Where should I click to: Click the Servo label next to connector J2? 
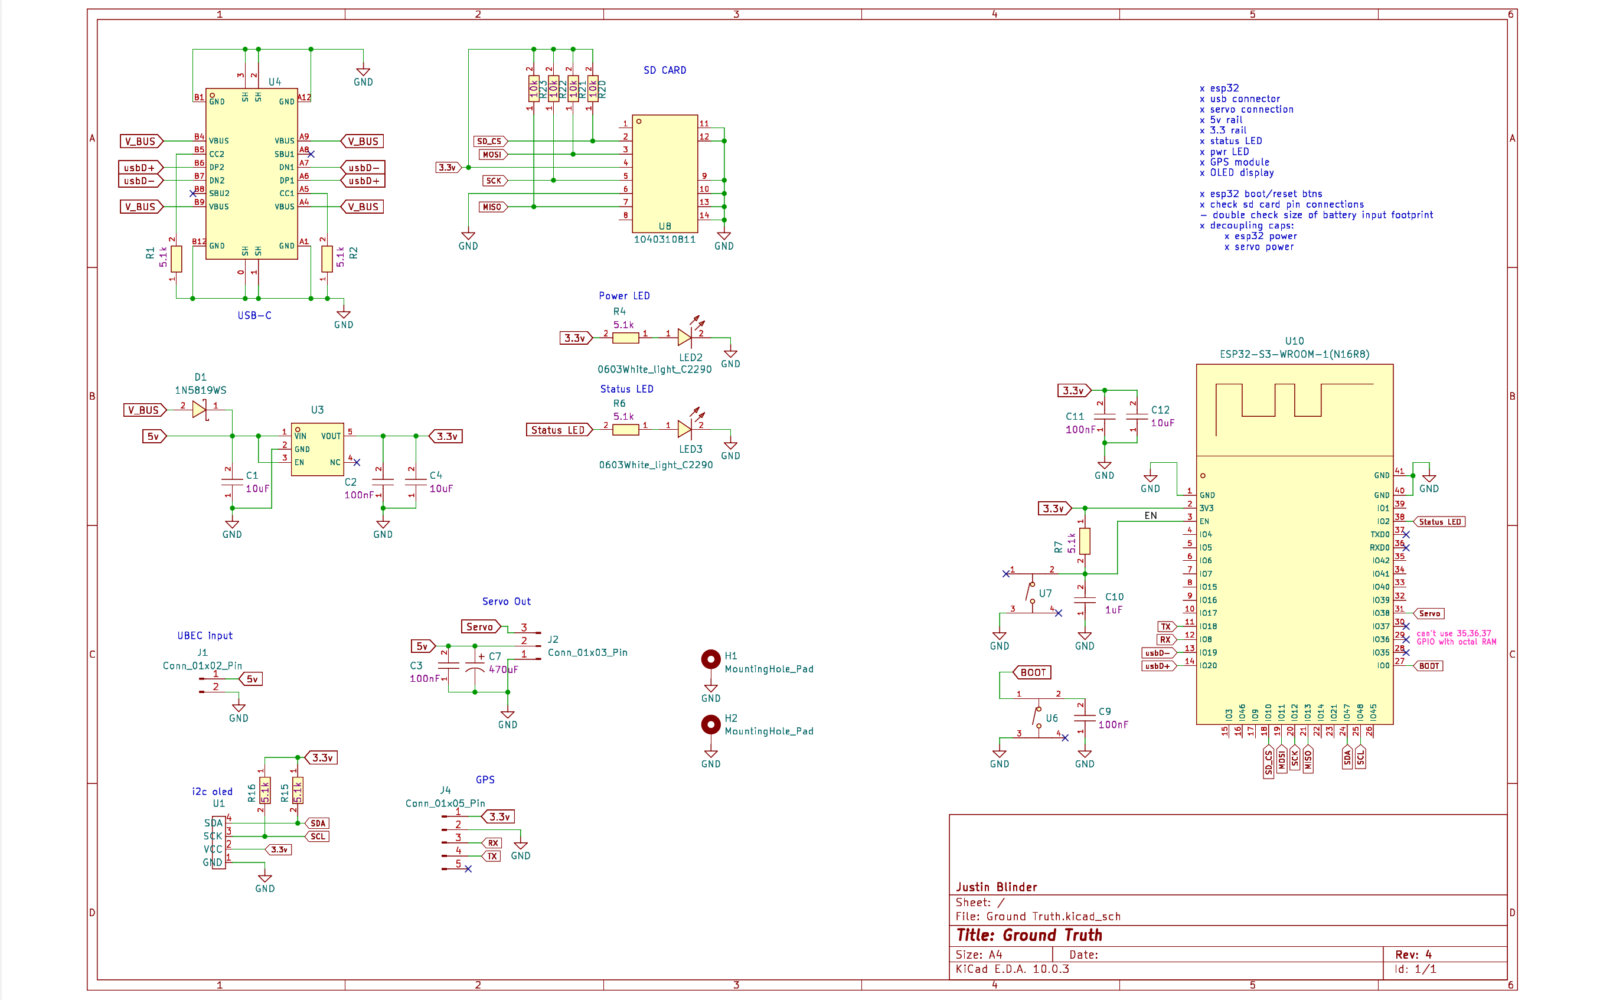[483, 627]
